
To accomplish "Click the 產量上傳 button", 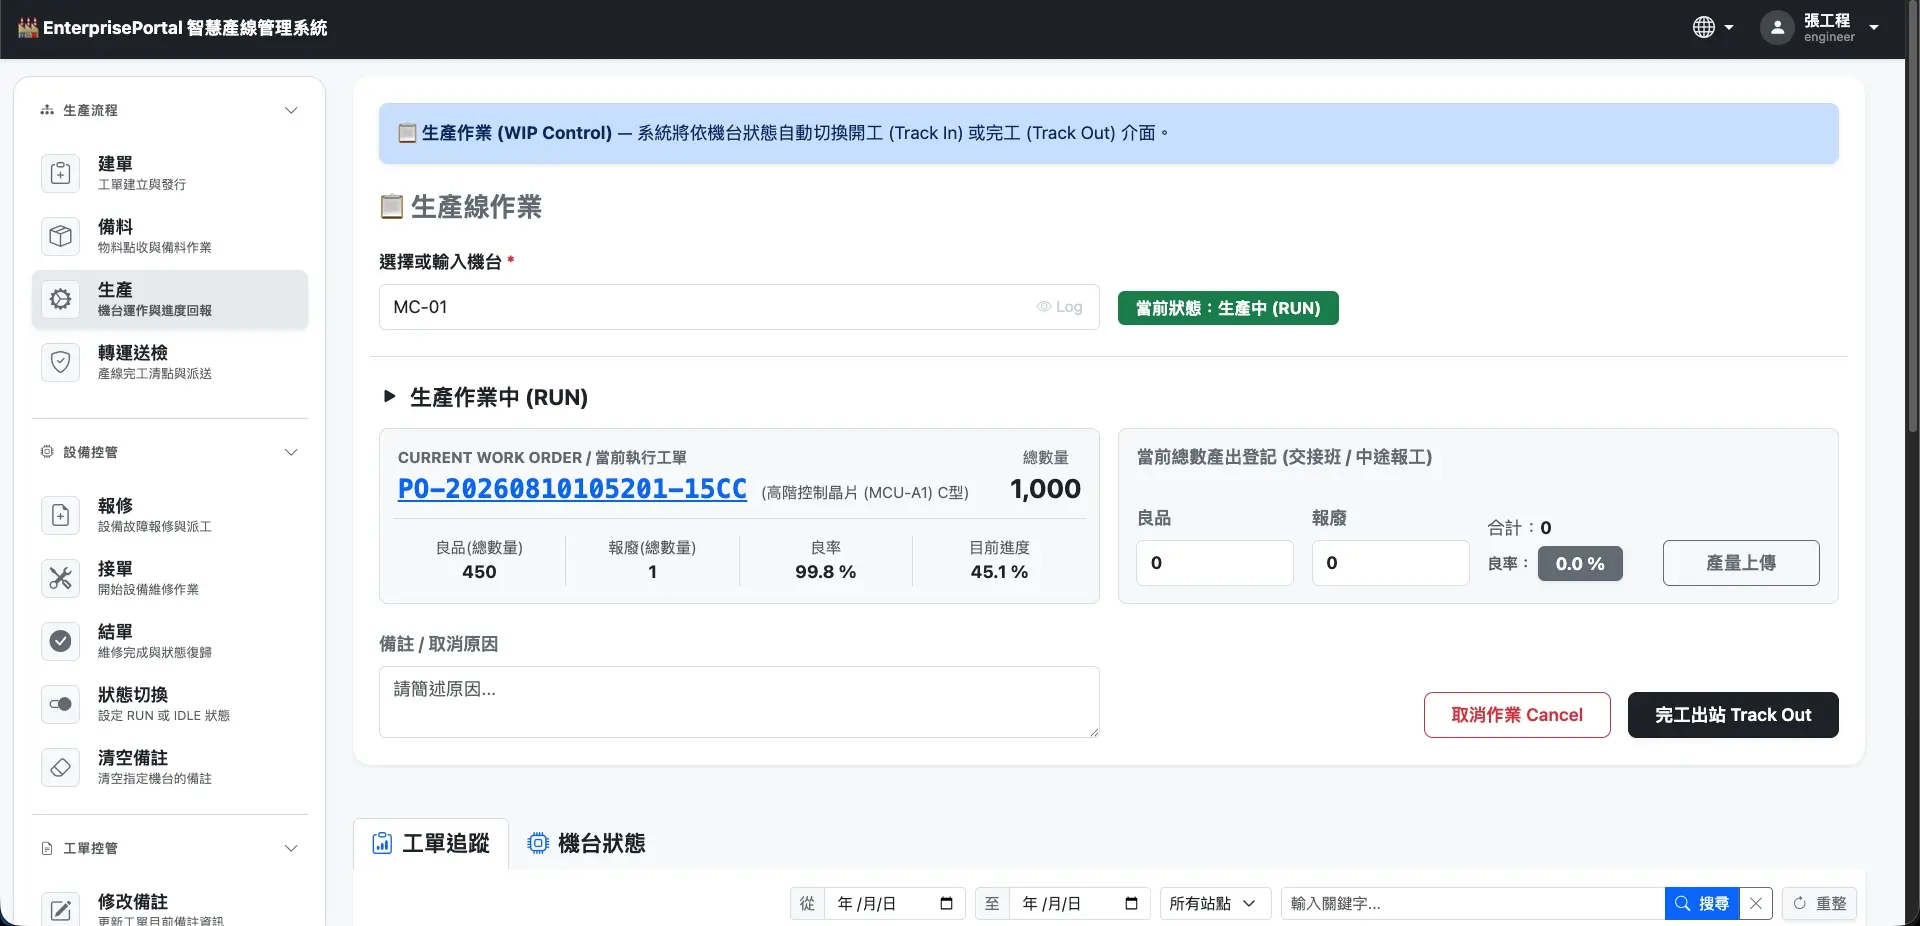I will (1741, 563).
